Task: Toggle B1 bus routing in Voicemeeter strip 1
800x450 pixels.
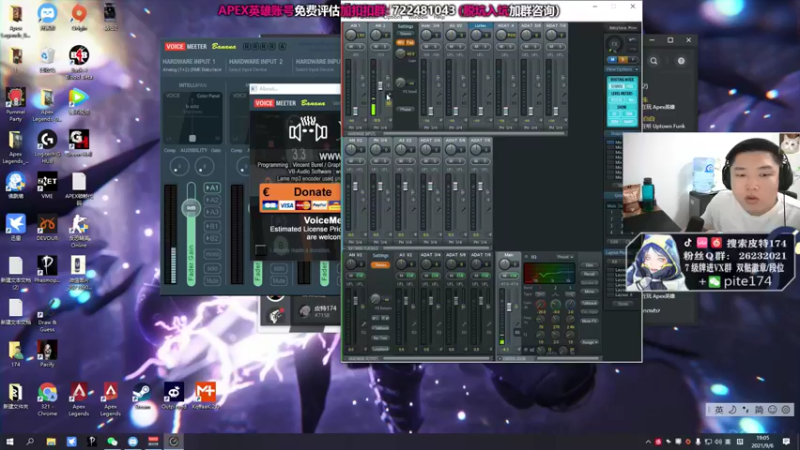Action: (212, 226)
